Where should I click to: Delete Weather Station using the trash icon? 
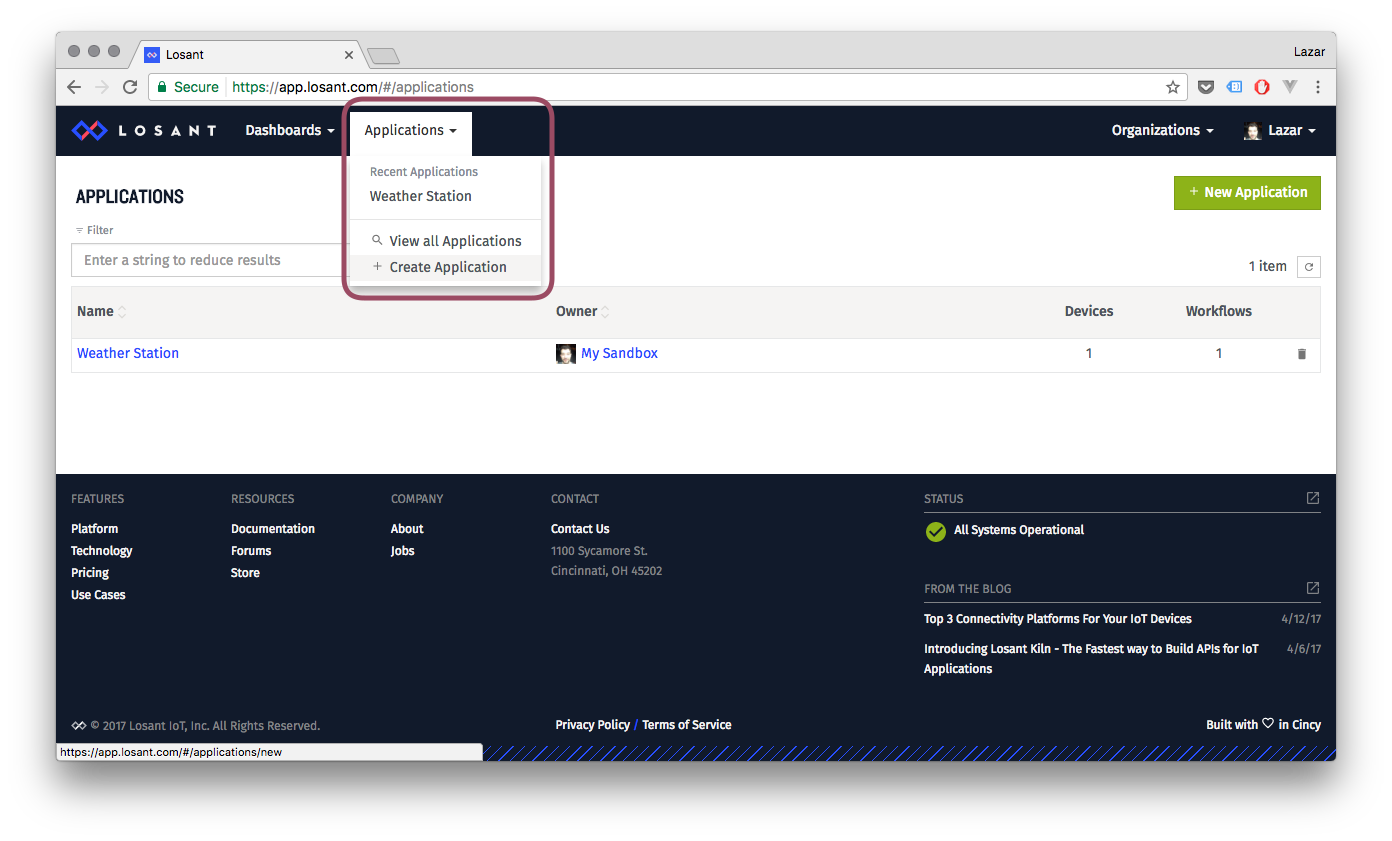pyautogui.click(x=1301, y=354)
